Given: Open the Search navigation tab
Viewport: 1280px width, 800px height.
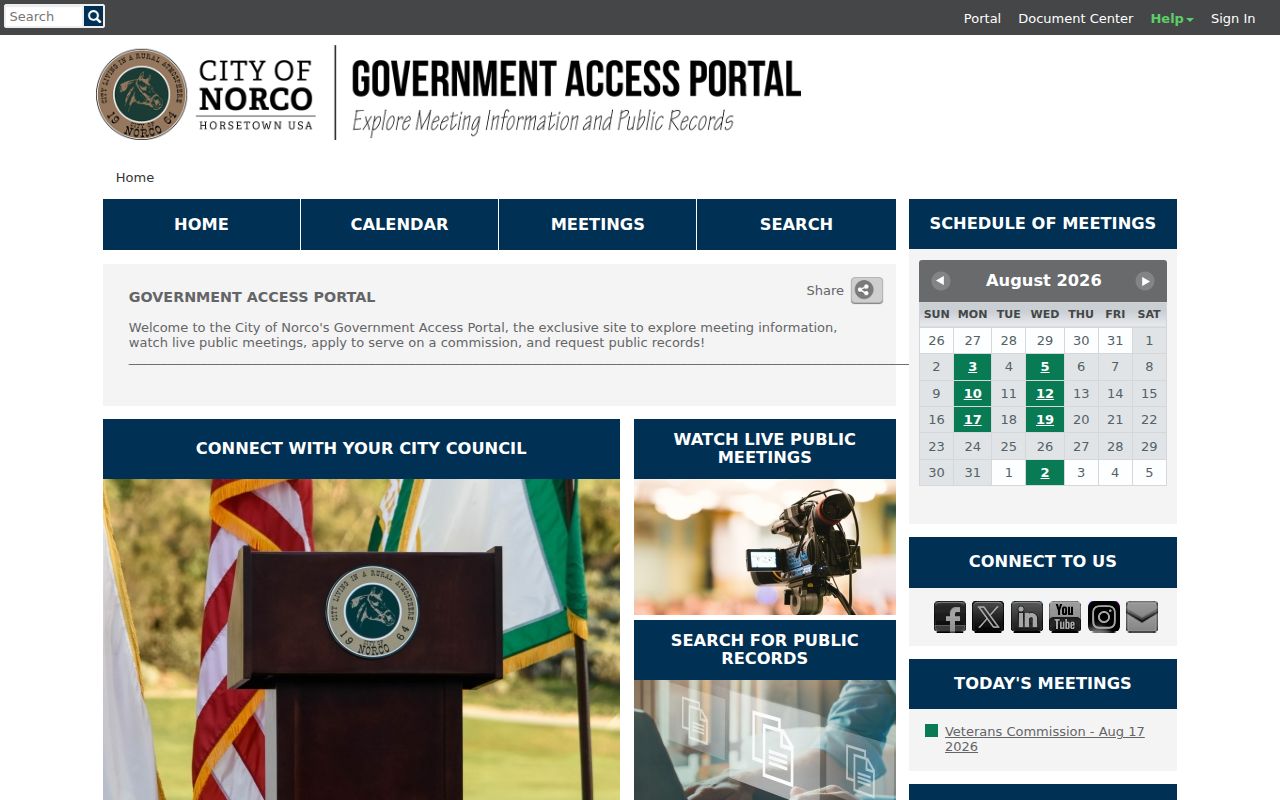Looking at the screenshot, I should pos(796,224).
